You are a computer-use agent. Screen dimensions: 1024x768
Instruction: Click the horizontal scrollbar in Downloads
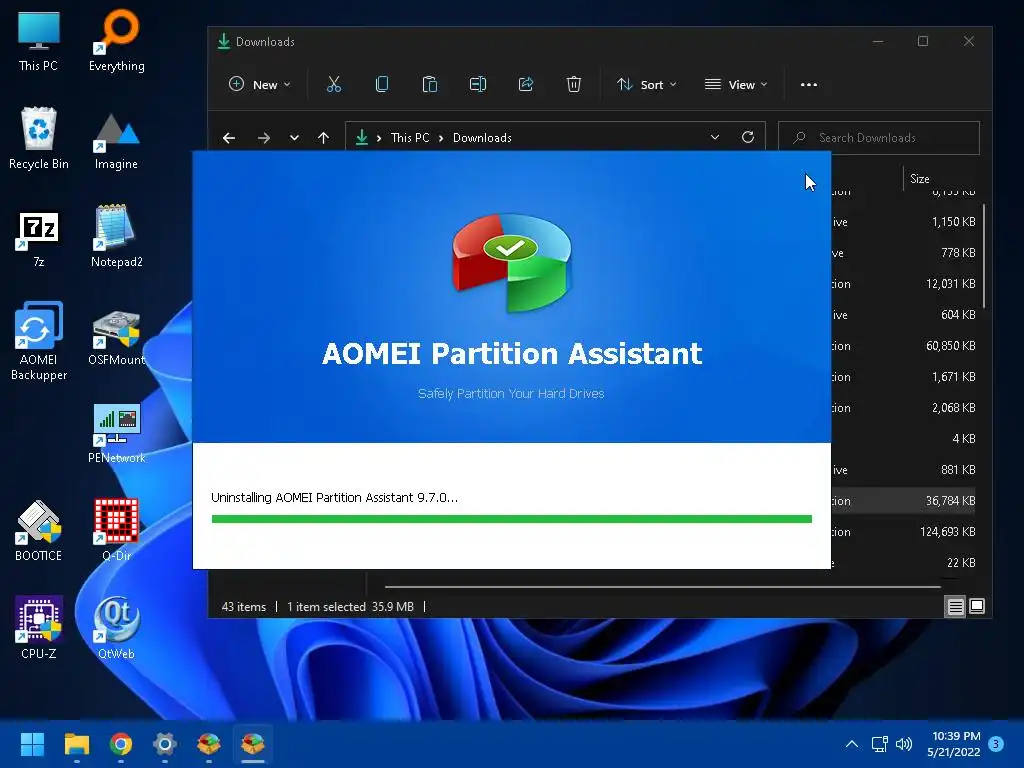[663, 586]
